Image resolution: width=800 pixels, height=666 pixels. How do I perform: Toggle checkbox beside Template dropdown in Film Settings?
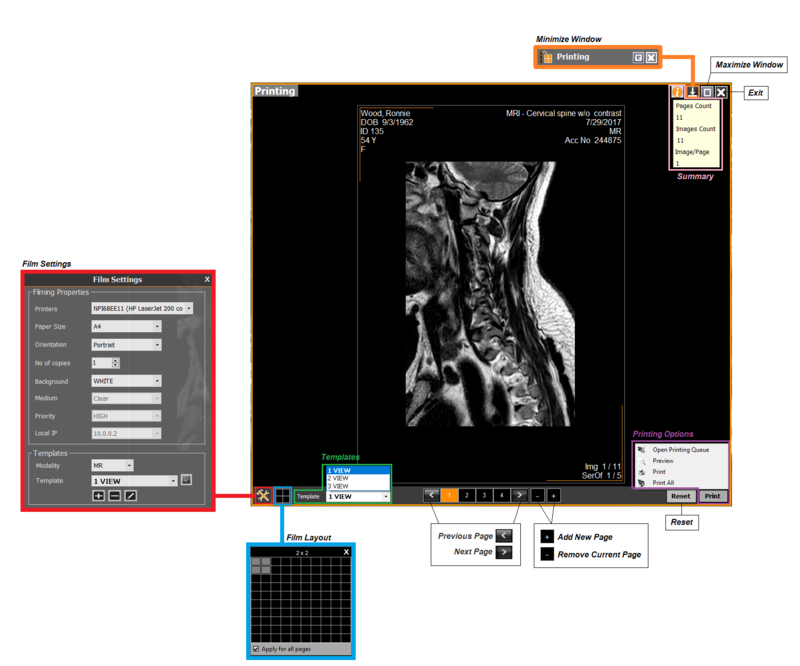pos(186,480)
